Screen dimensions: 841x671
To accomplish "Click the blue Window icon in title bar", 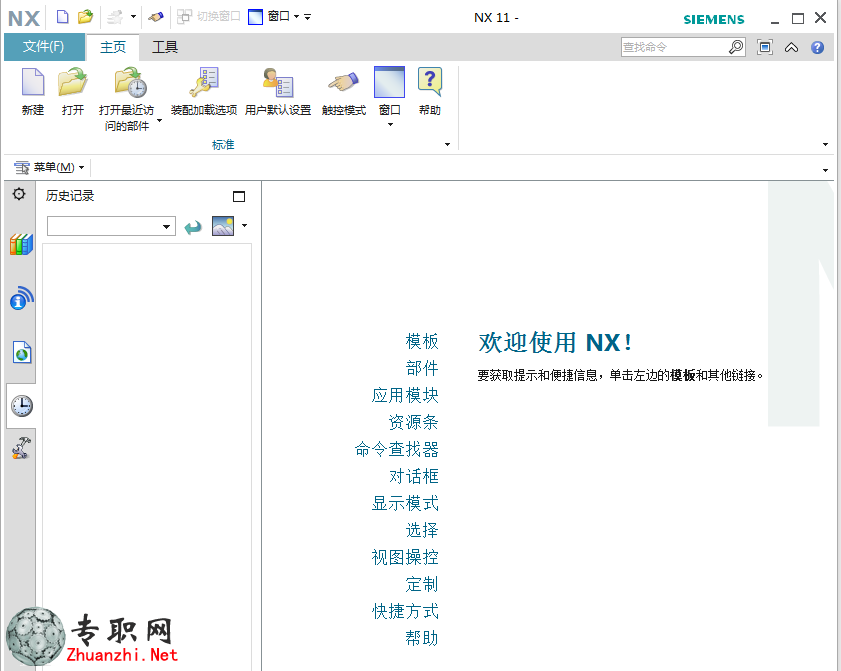I will (255, 17).
